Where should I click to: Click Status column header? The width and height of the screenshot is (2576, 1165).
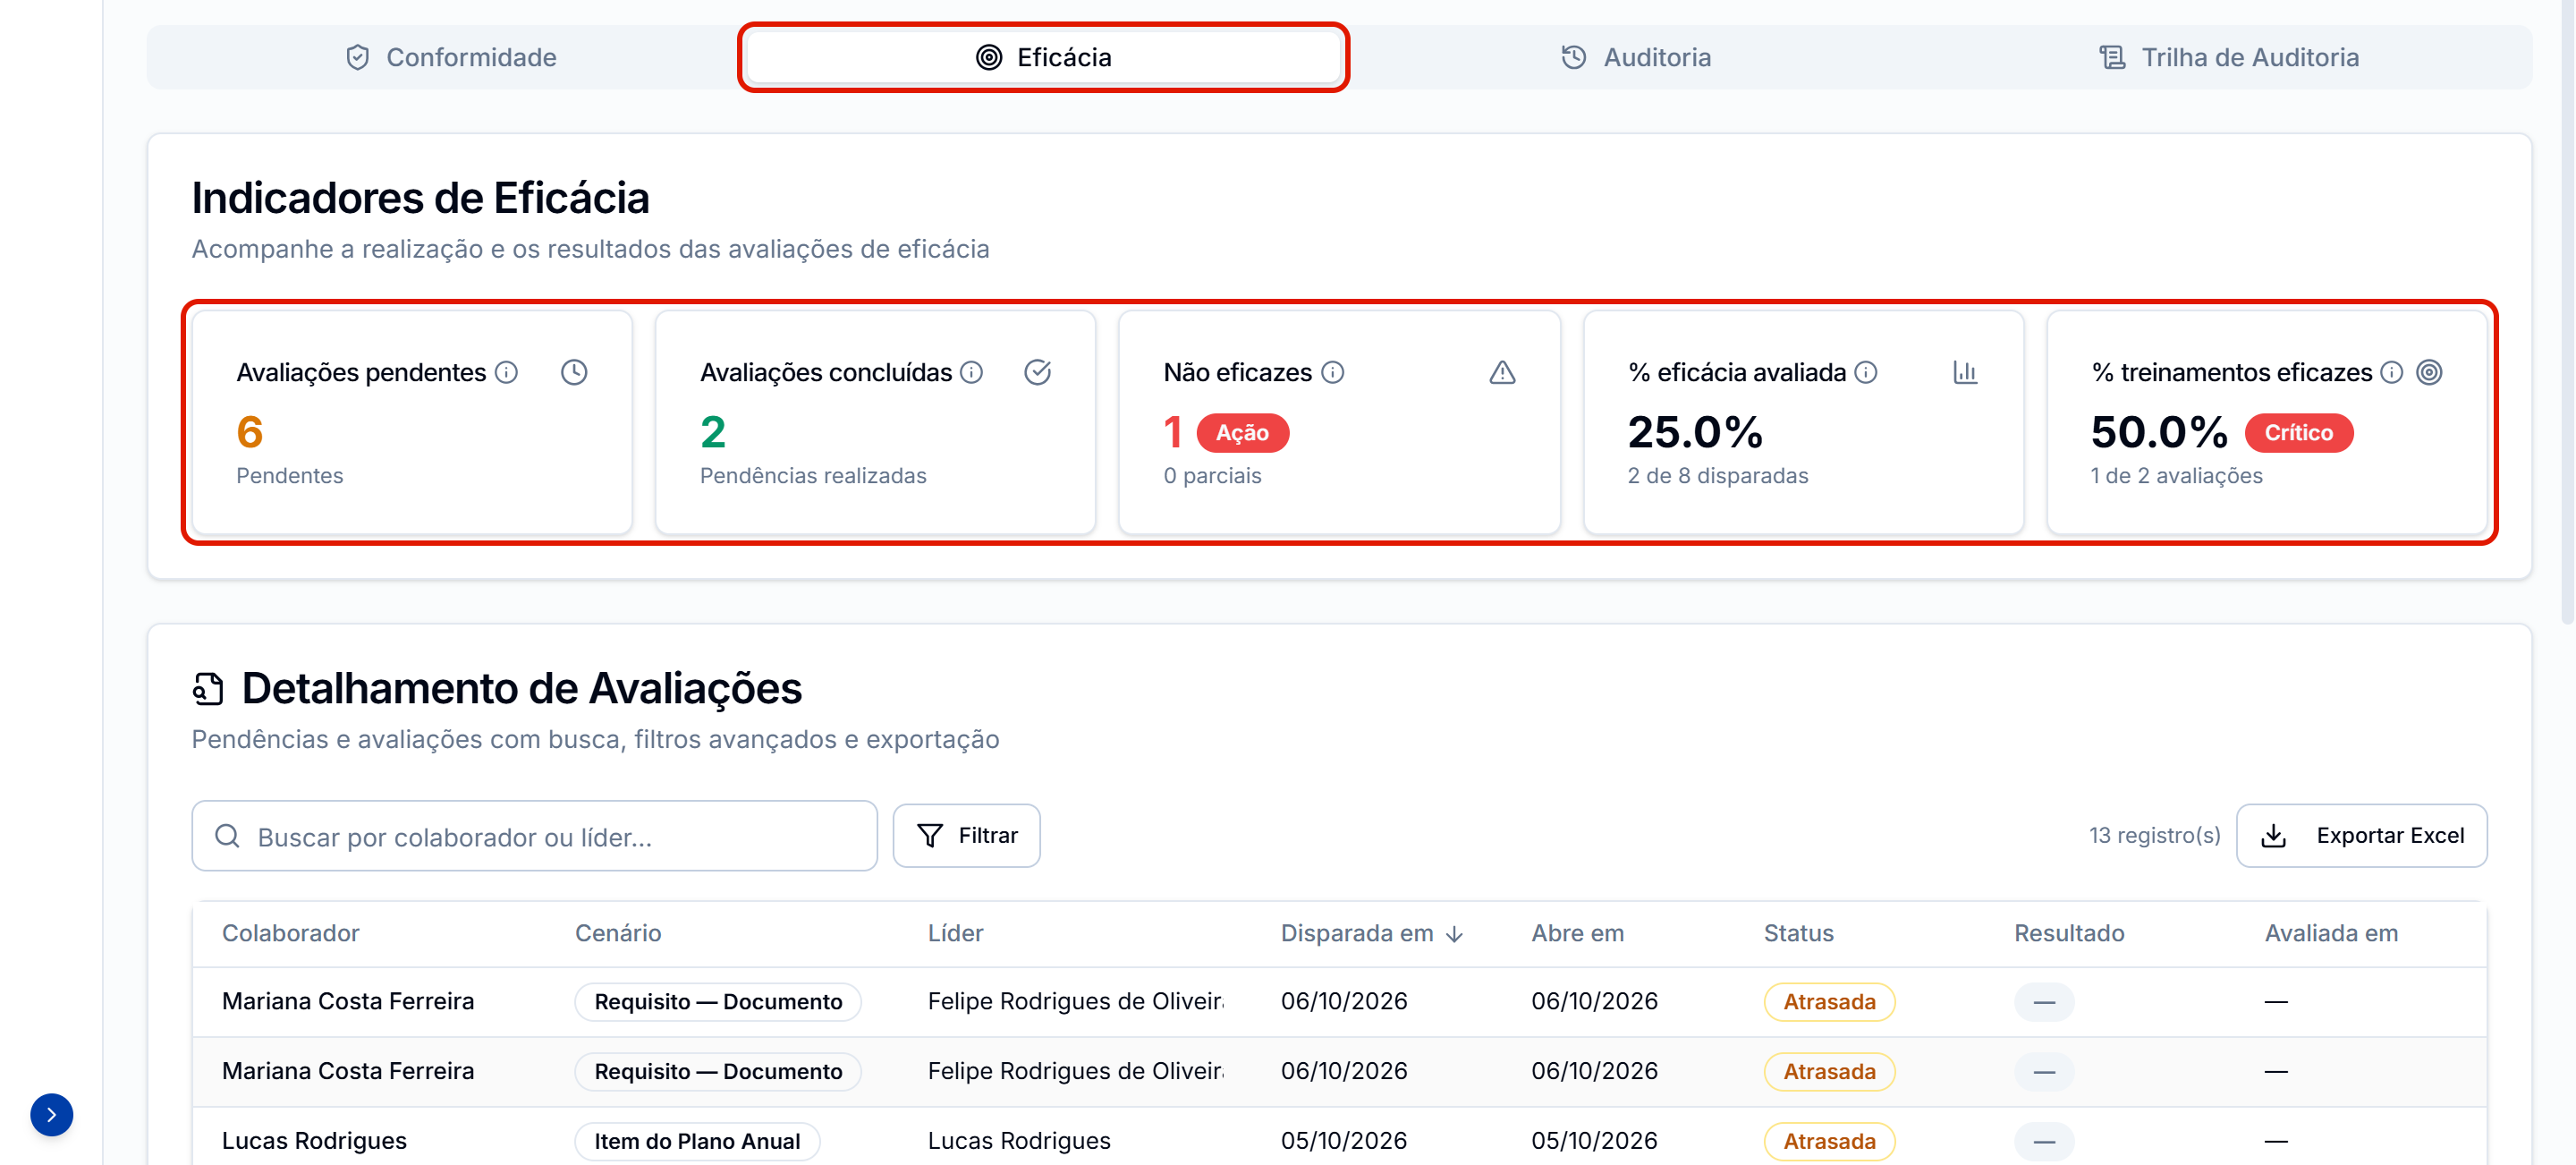tap(1798, 933)
